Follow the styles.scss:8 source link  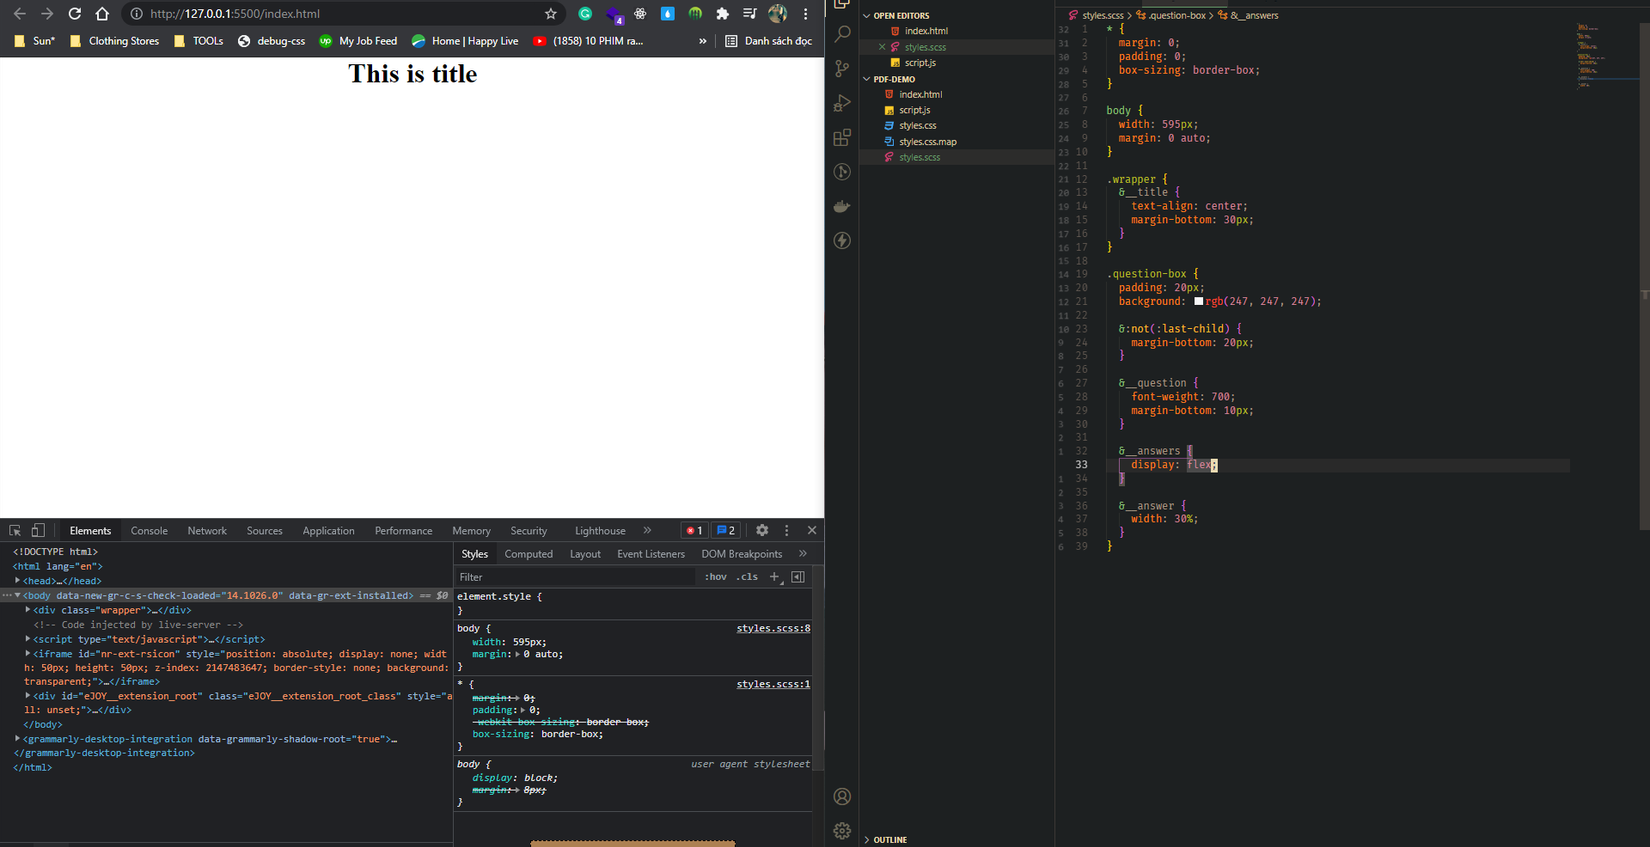click(773, 628)
